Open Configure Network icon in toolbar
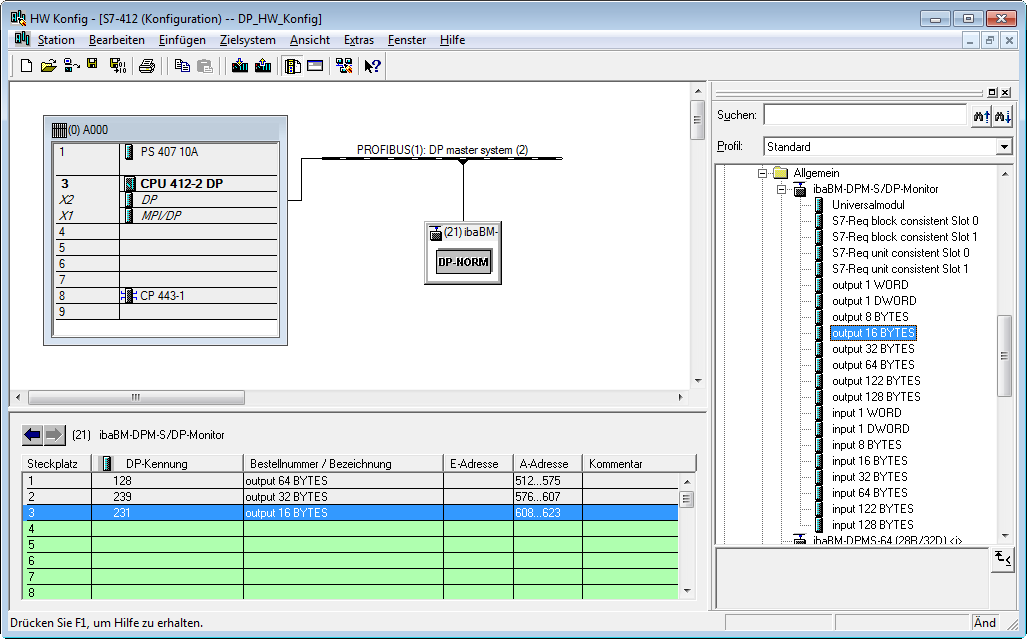1027x639 pixels. [344, 66]
